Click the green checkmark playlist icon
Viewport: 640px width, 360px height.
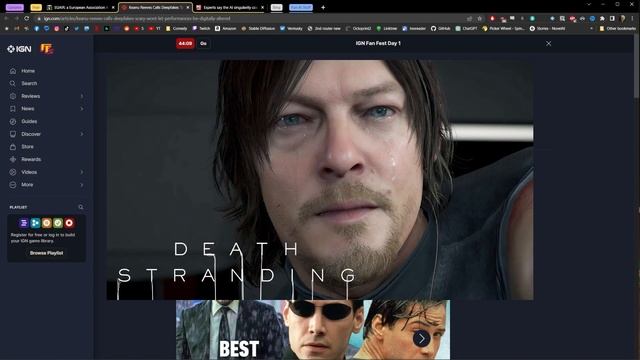(58, 223)
